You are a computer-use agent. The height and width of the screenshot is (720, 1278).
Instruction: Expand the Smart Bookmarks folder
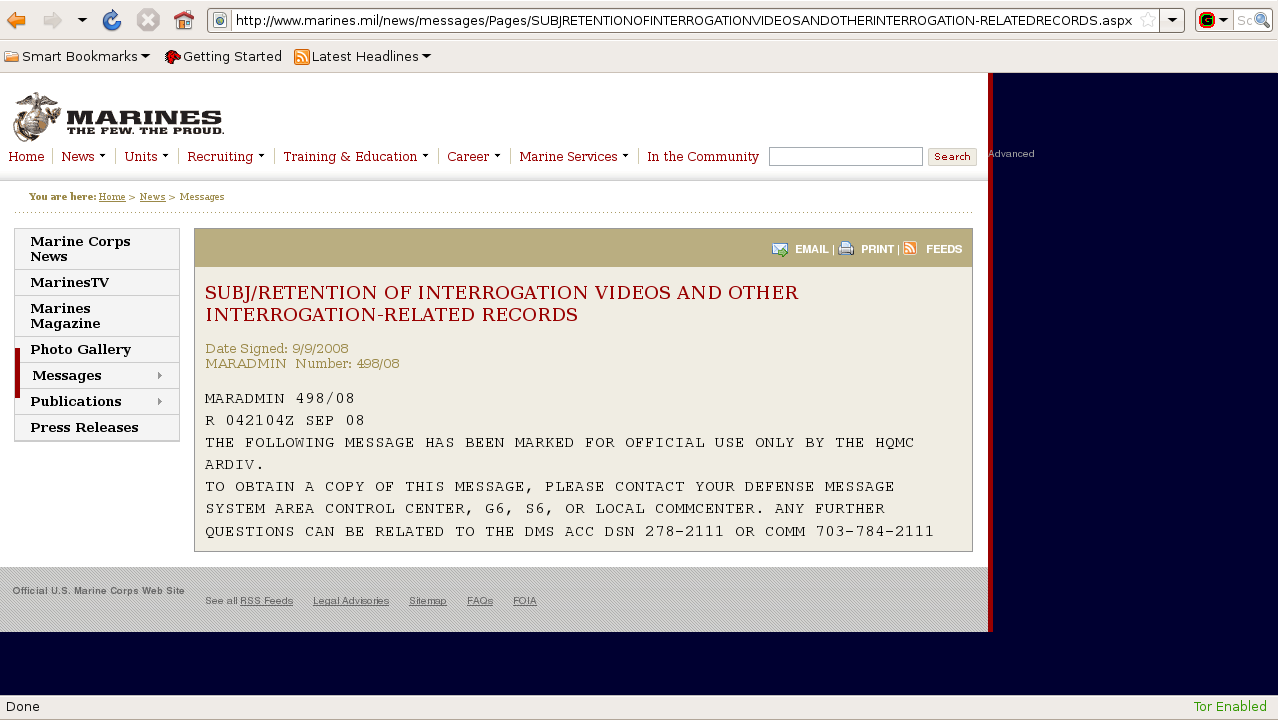click(x=78, y=57)
